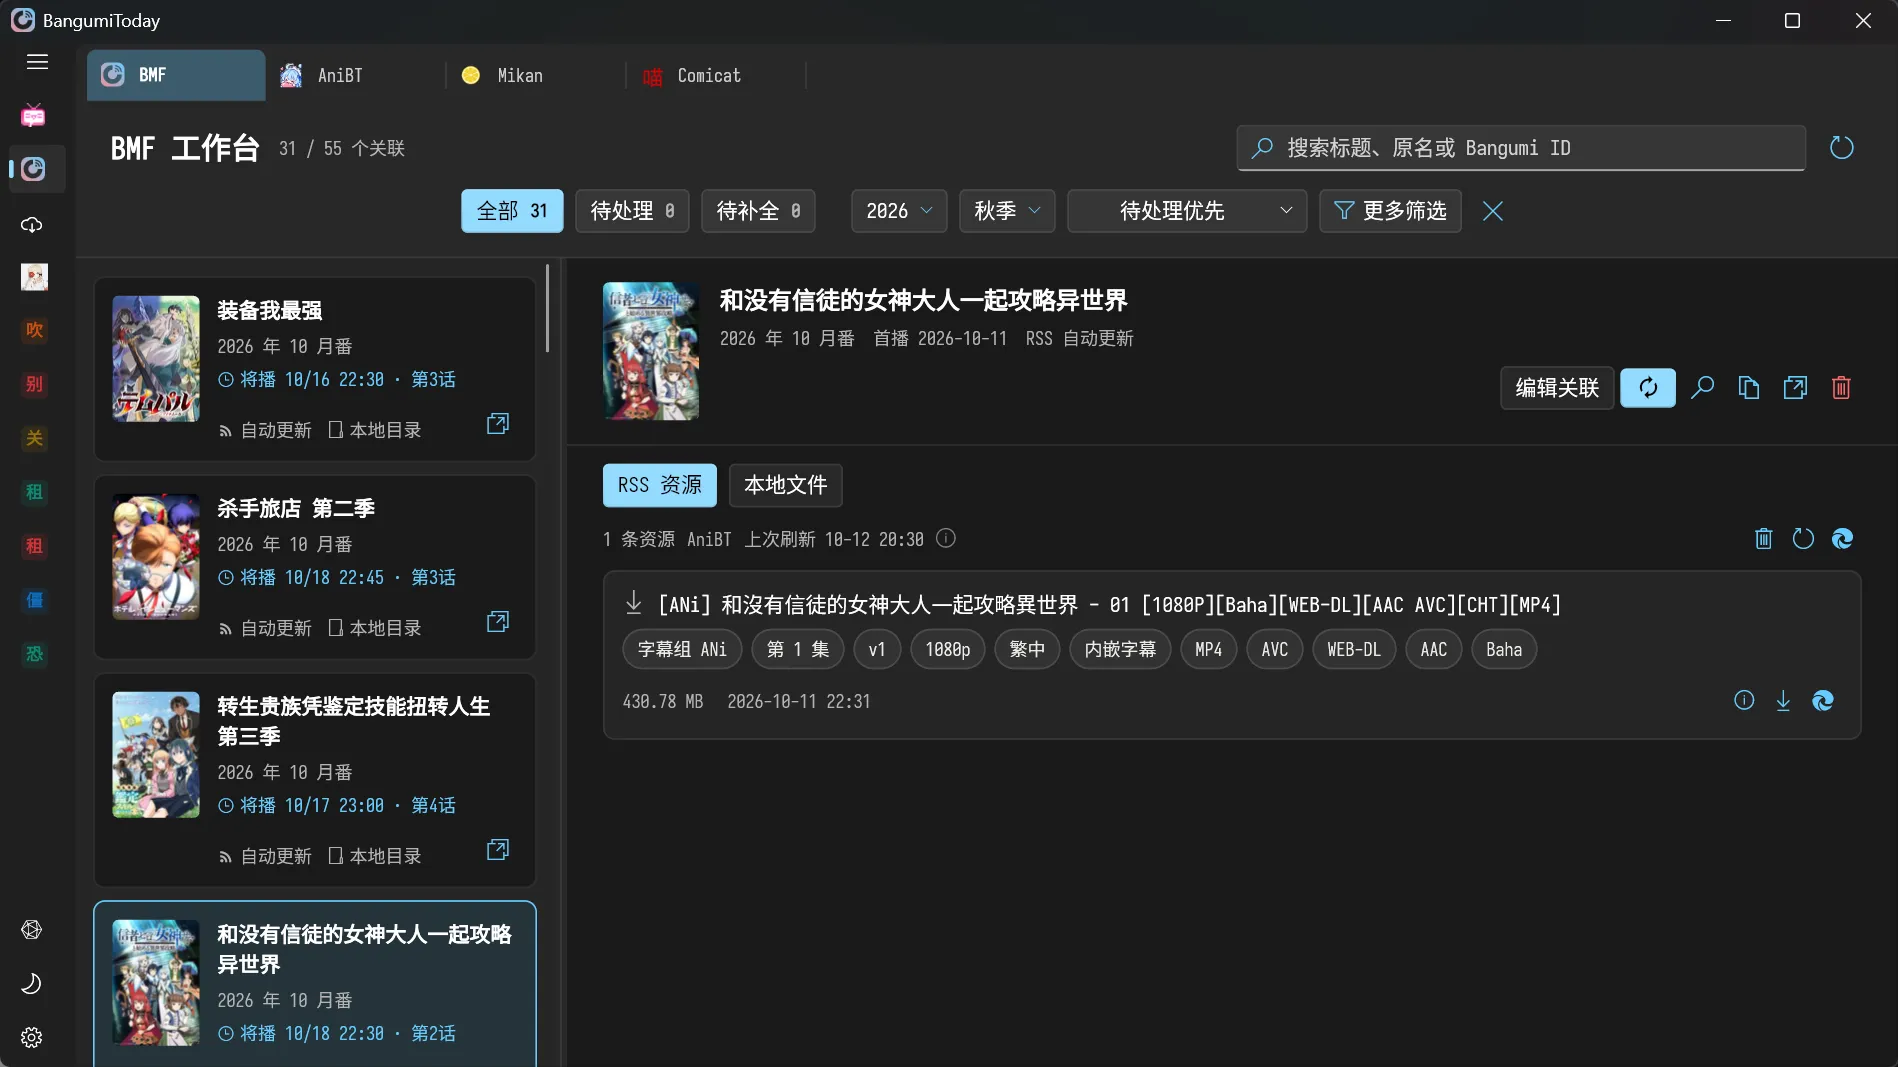Download the 430.78 MB ANi resource
1898x1067 pixels.
[1783, 701]
